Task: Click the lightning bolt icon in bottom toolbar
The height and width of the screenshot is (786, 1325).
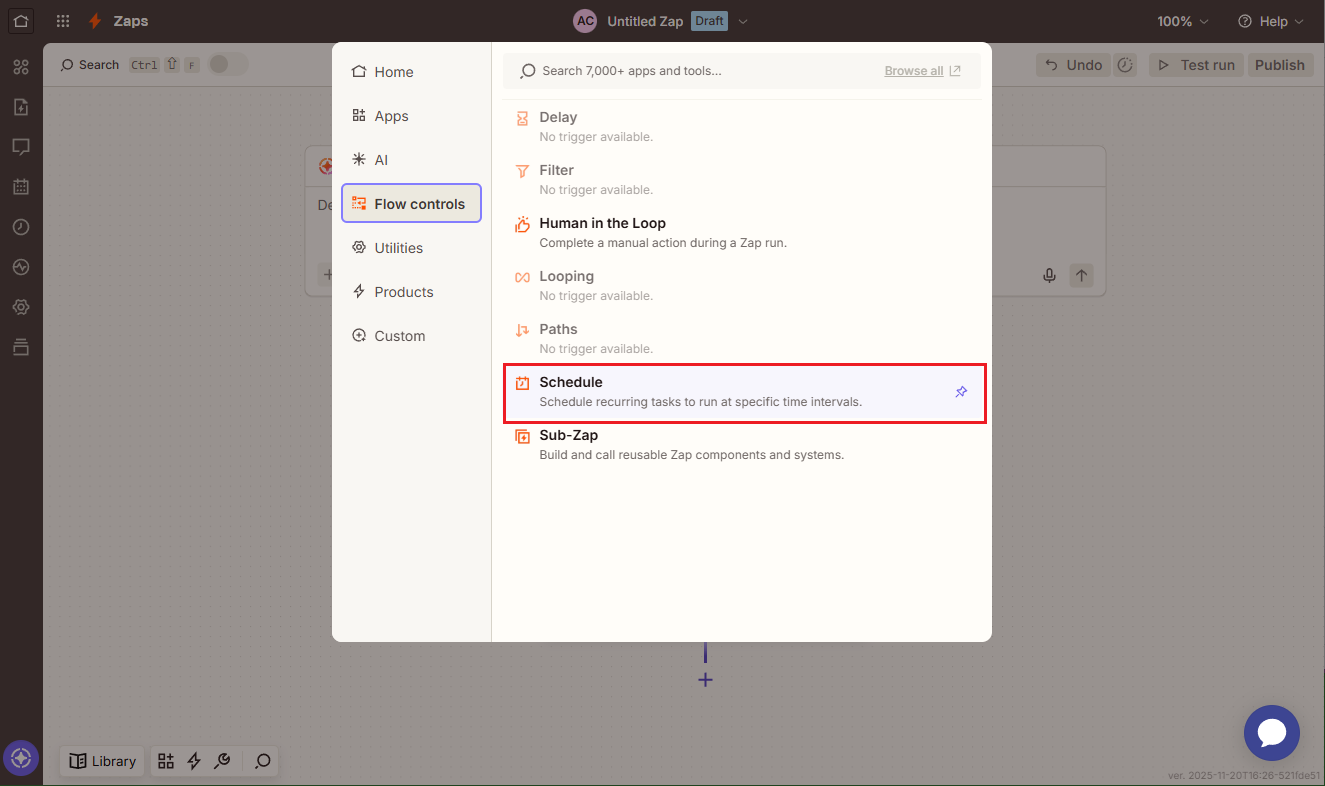Action: click(194, 761)
